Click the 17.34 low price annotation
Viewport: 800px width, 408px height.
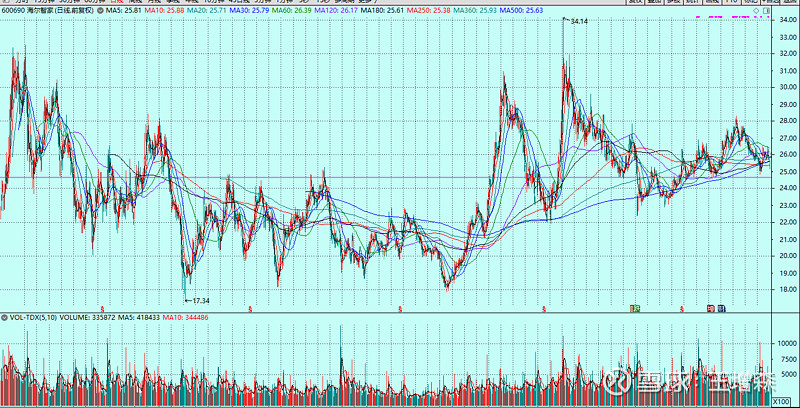coord(200,300)
